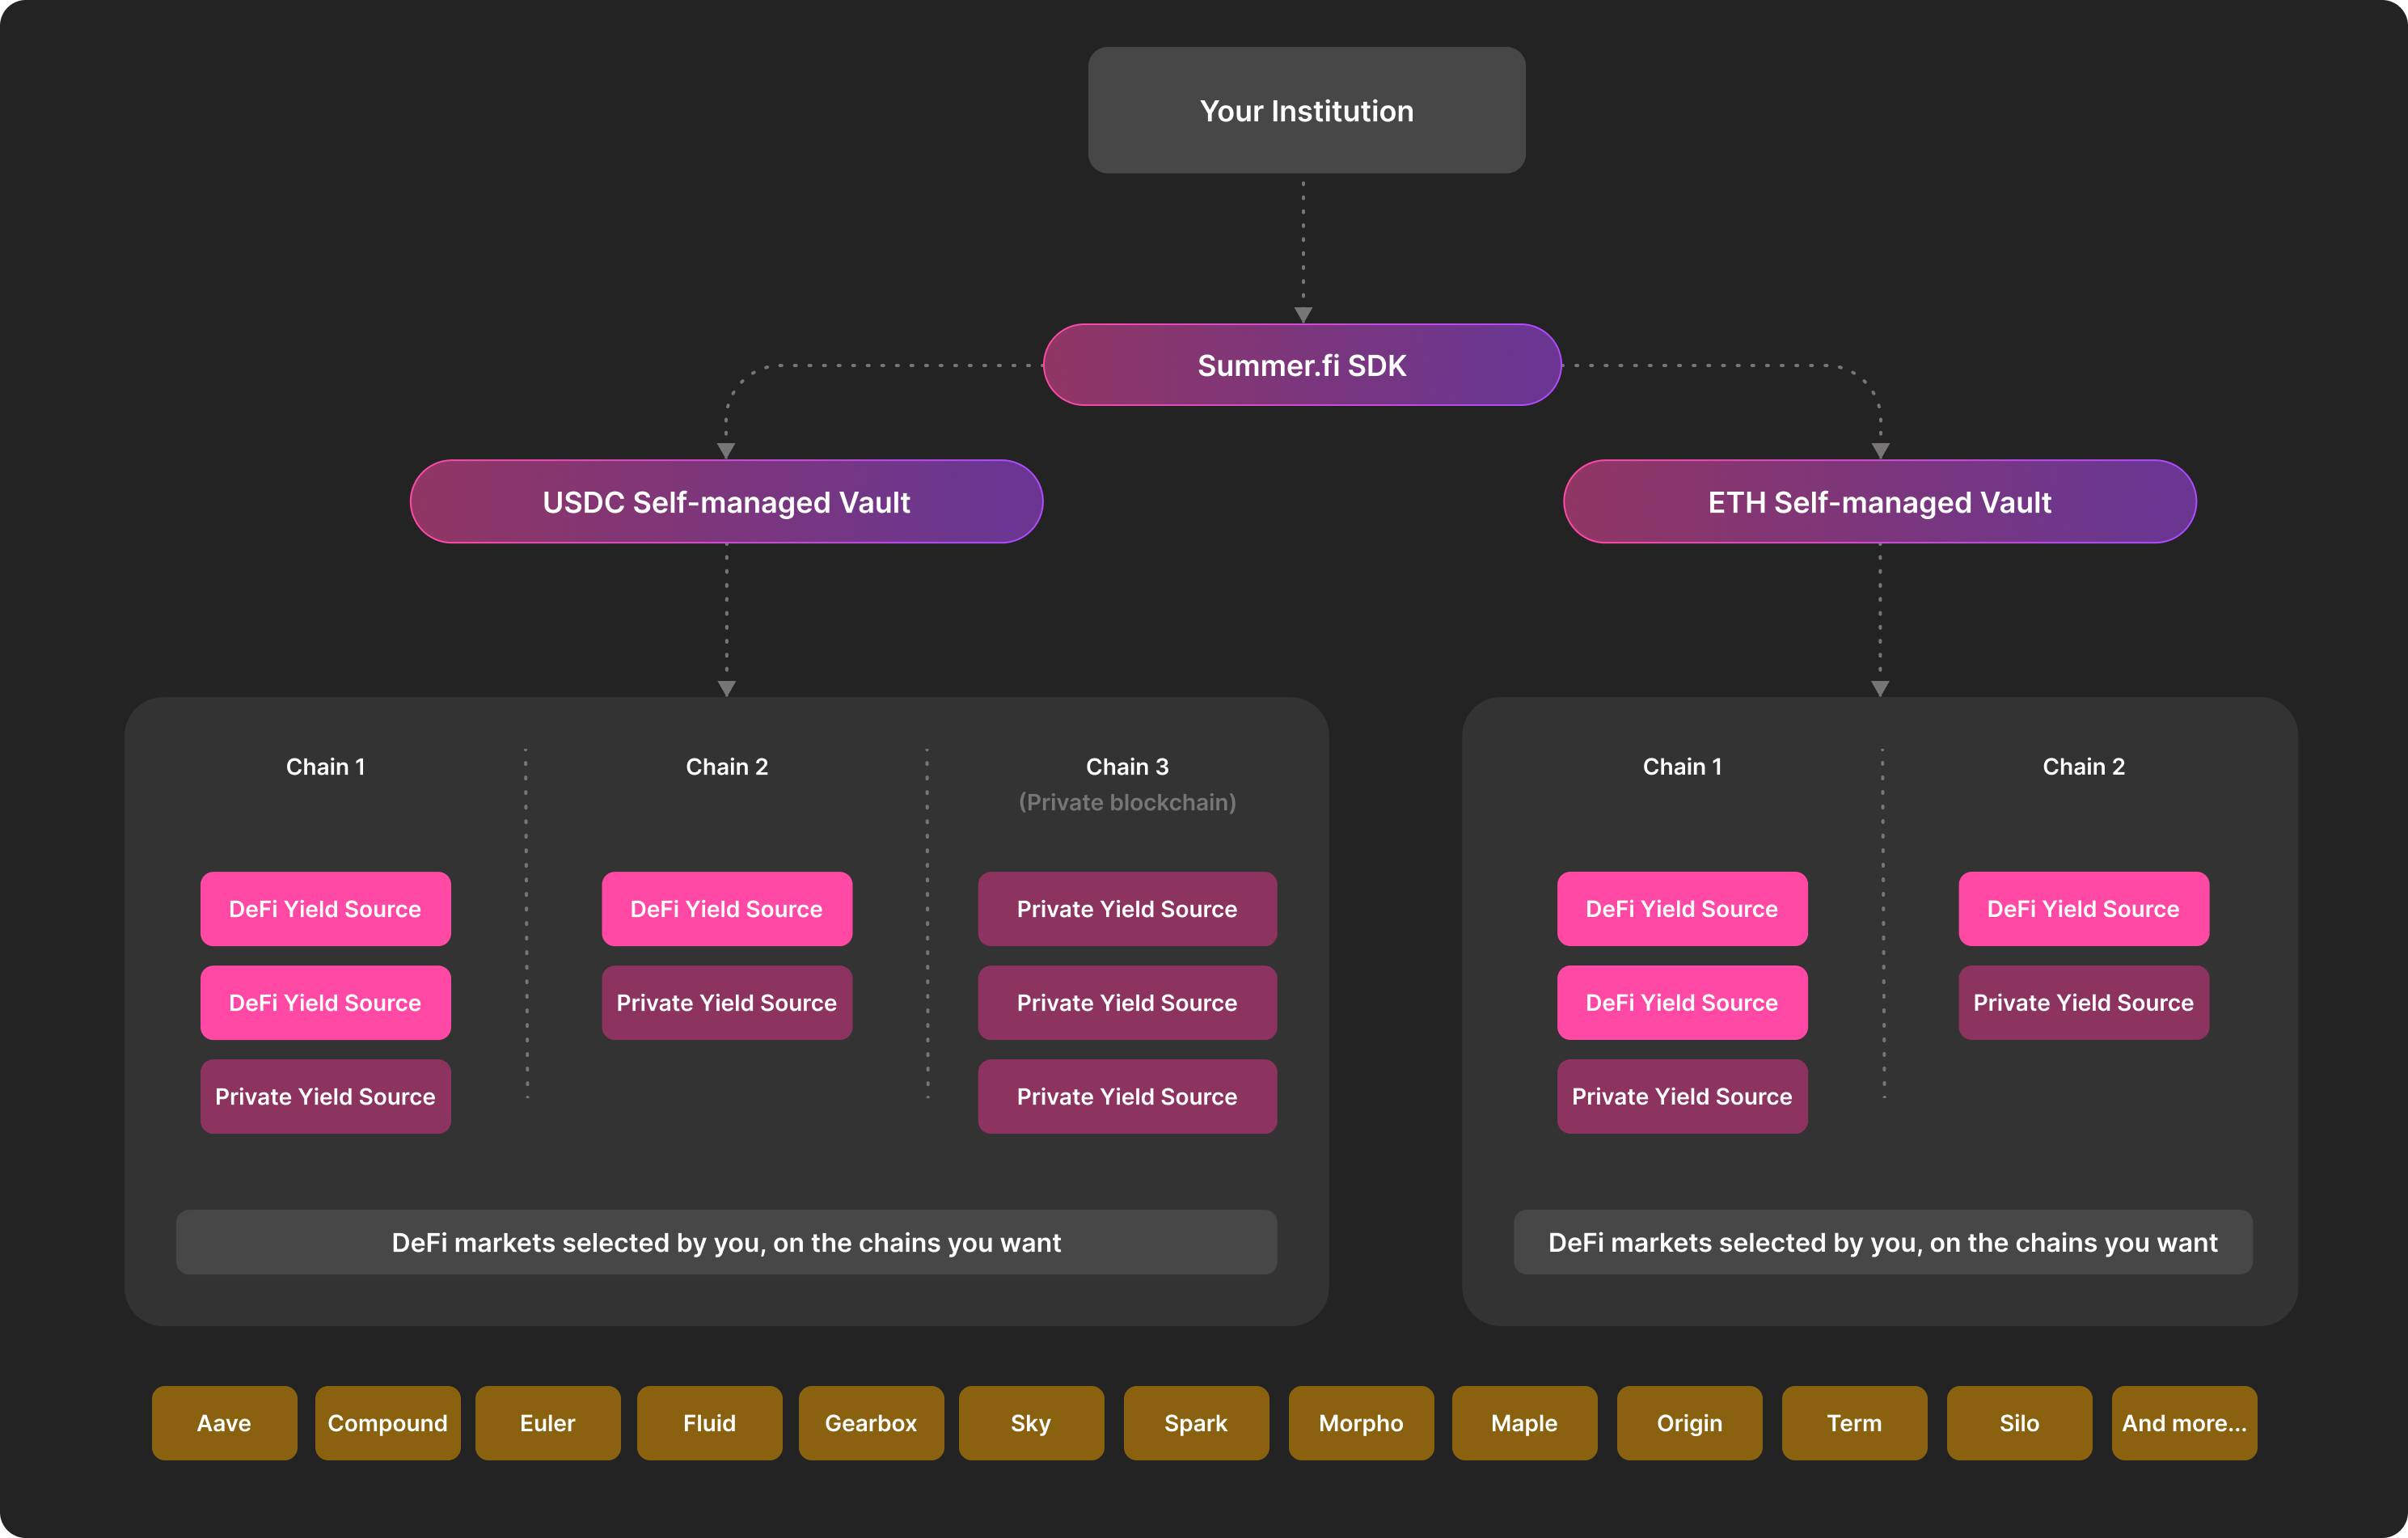2408x1538 pixels.
Task: Select the Summer.fi SDK node
Action: [x=1302, y=365]
